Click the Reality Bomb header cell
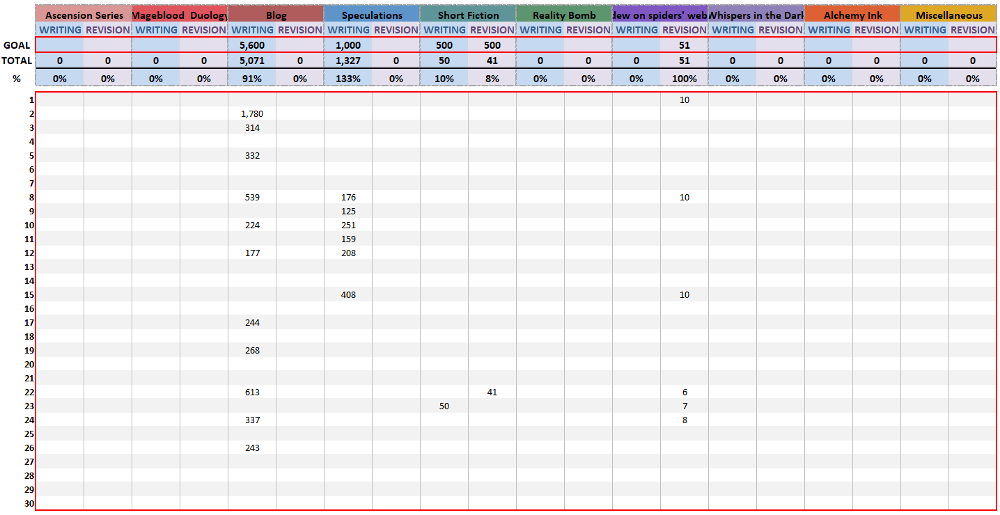1000x515 pixels. pyautogui.click(x=564, y=15)
